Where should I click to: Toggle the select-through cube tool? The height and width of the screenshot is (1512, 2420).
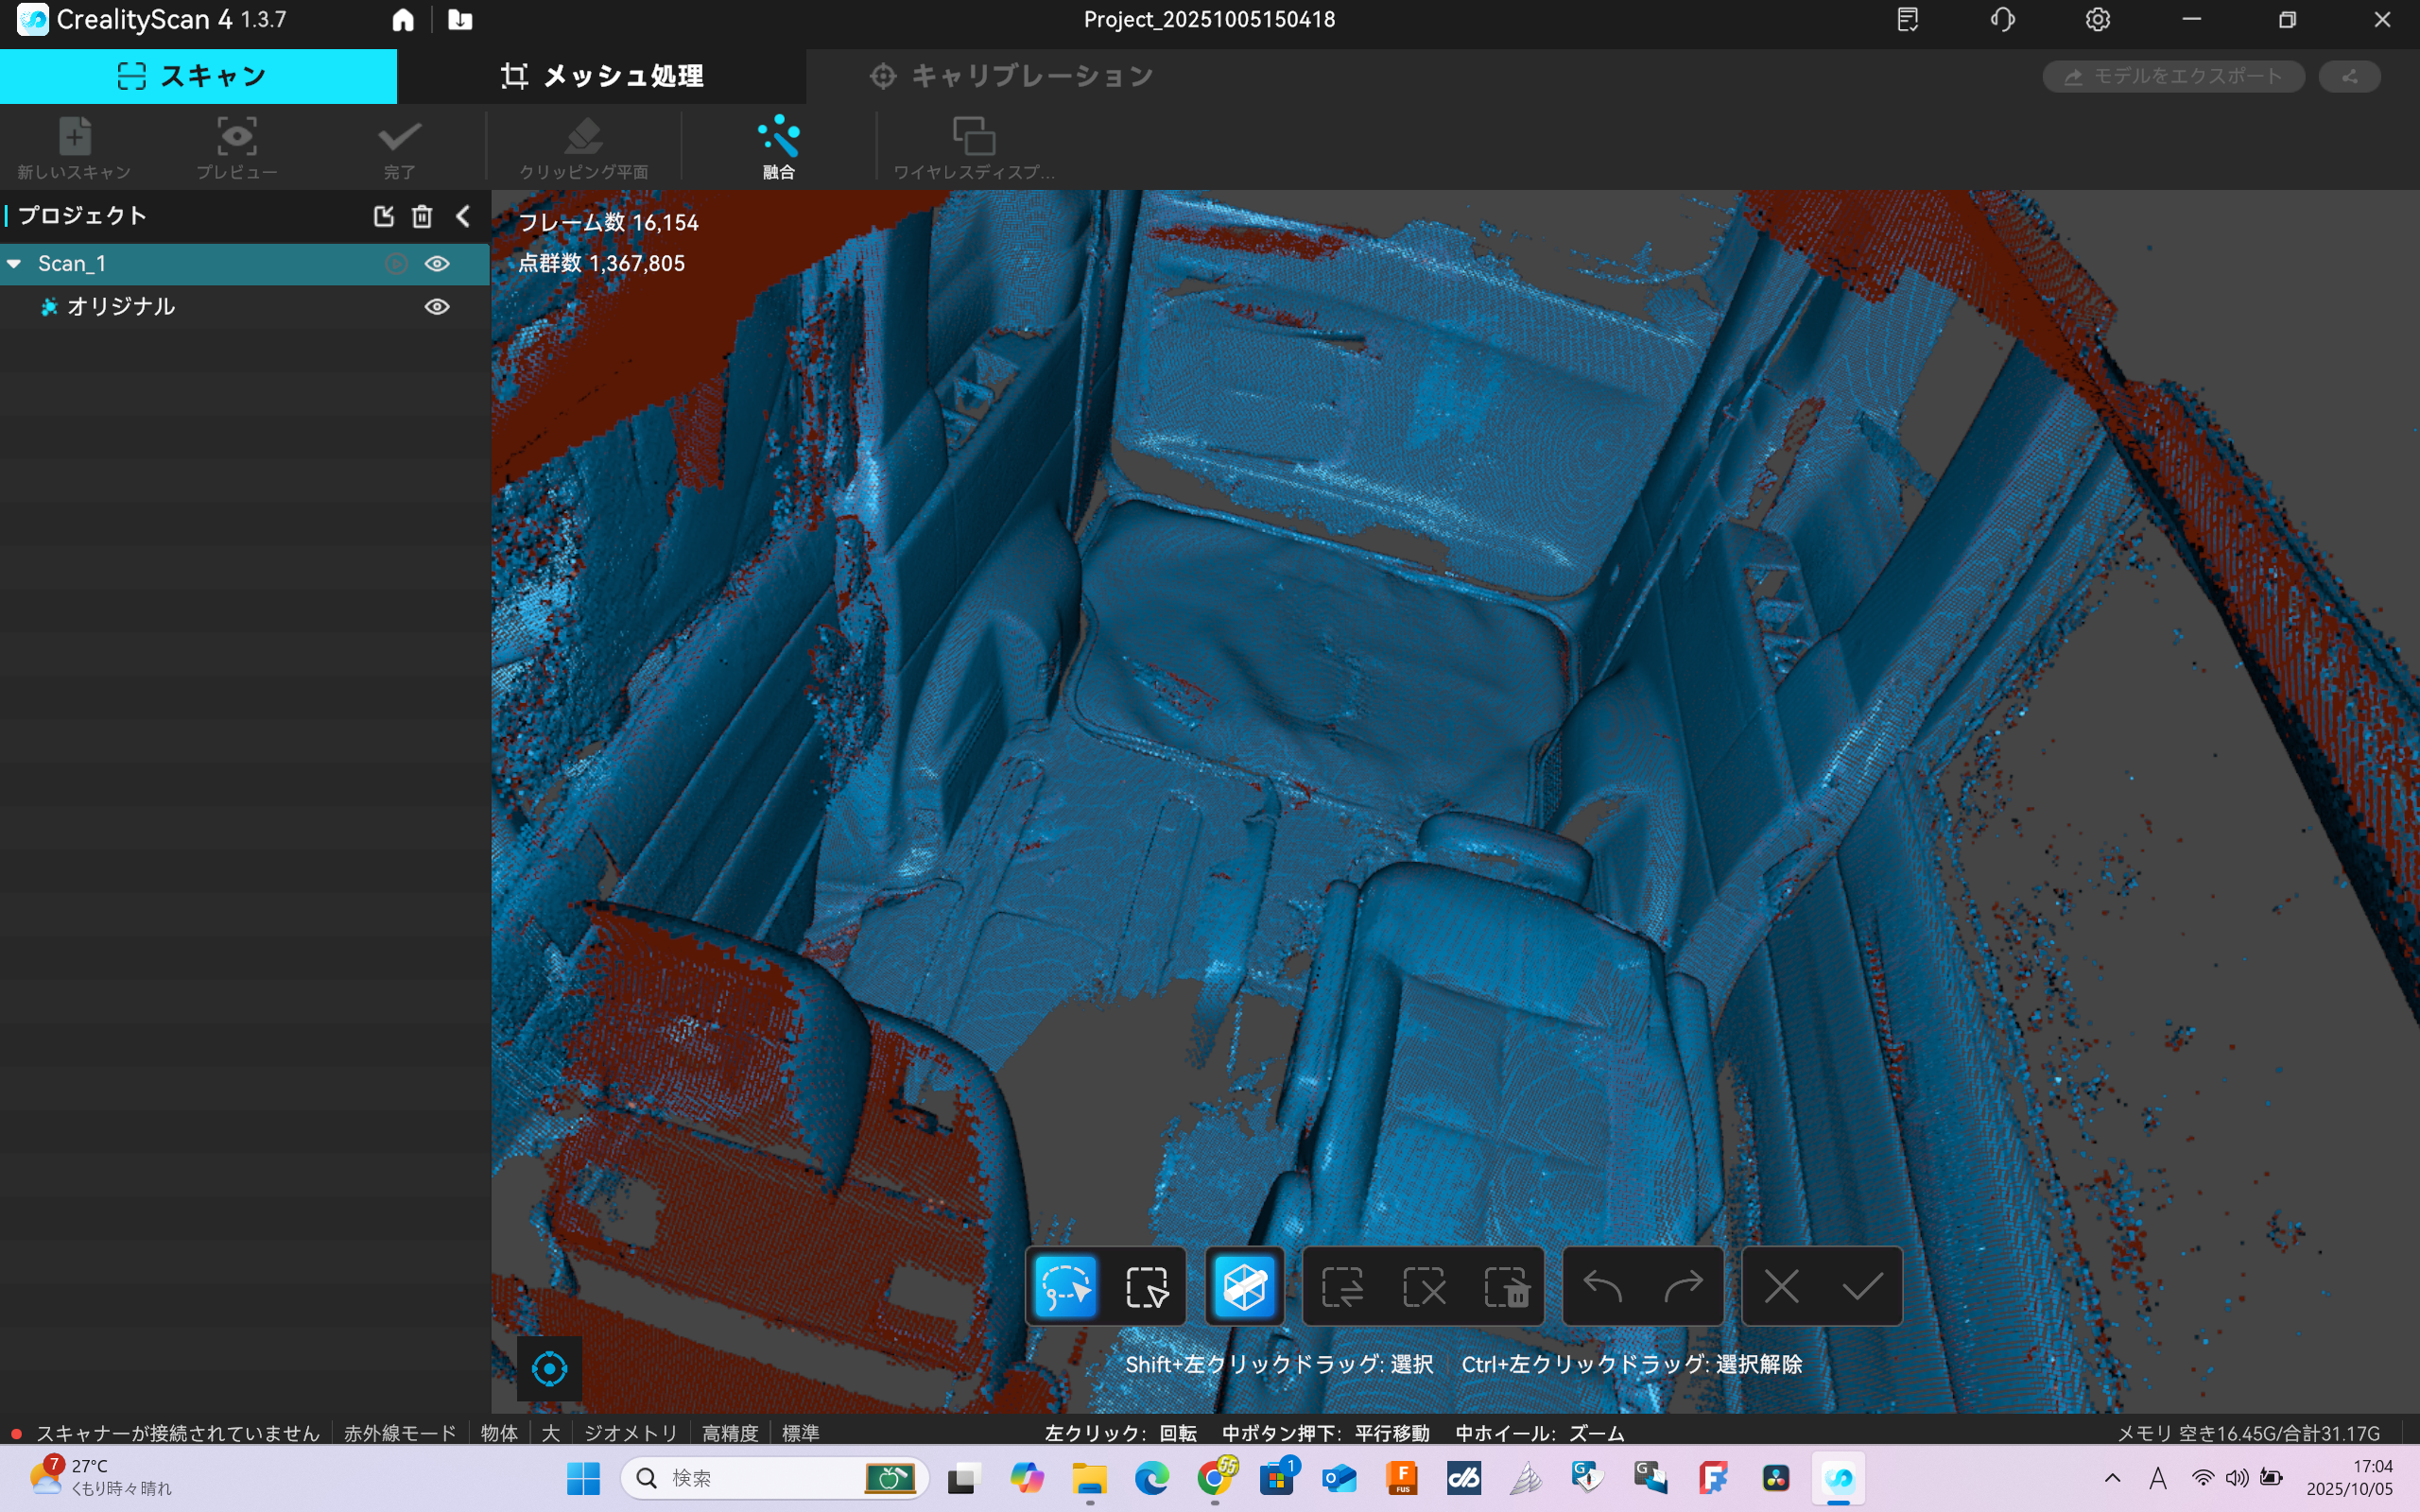1244,1286
